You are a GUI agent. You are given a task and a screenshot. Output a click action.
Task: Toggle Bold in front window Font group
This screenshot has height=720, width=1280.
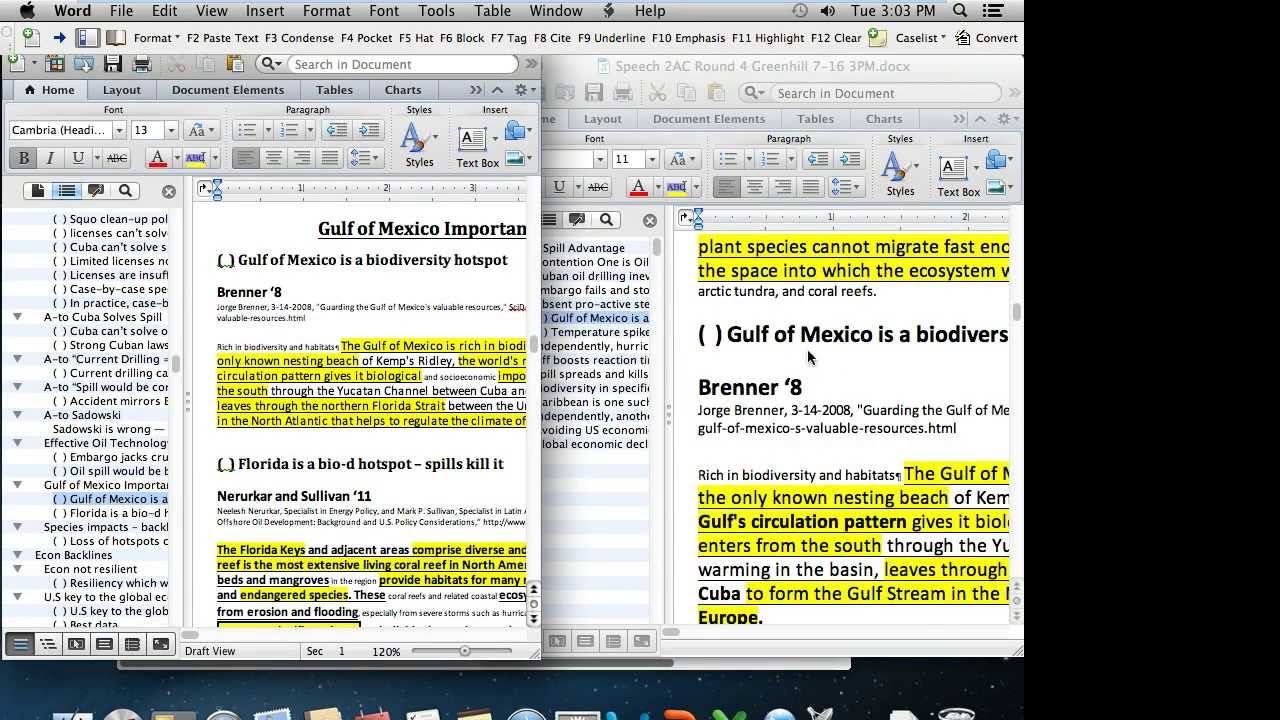22,158
